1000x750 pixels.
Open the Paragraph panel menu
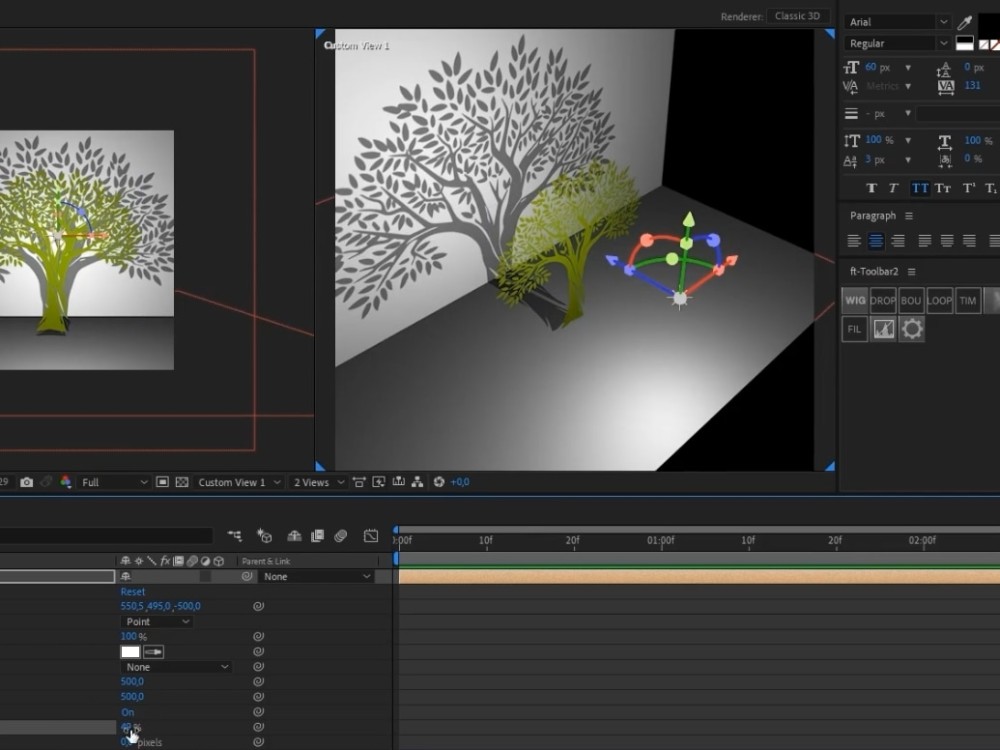pos(909,216)
